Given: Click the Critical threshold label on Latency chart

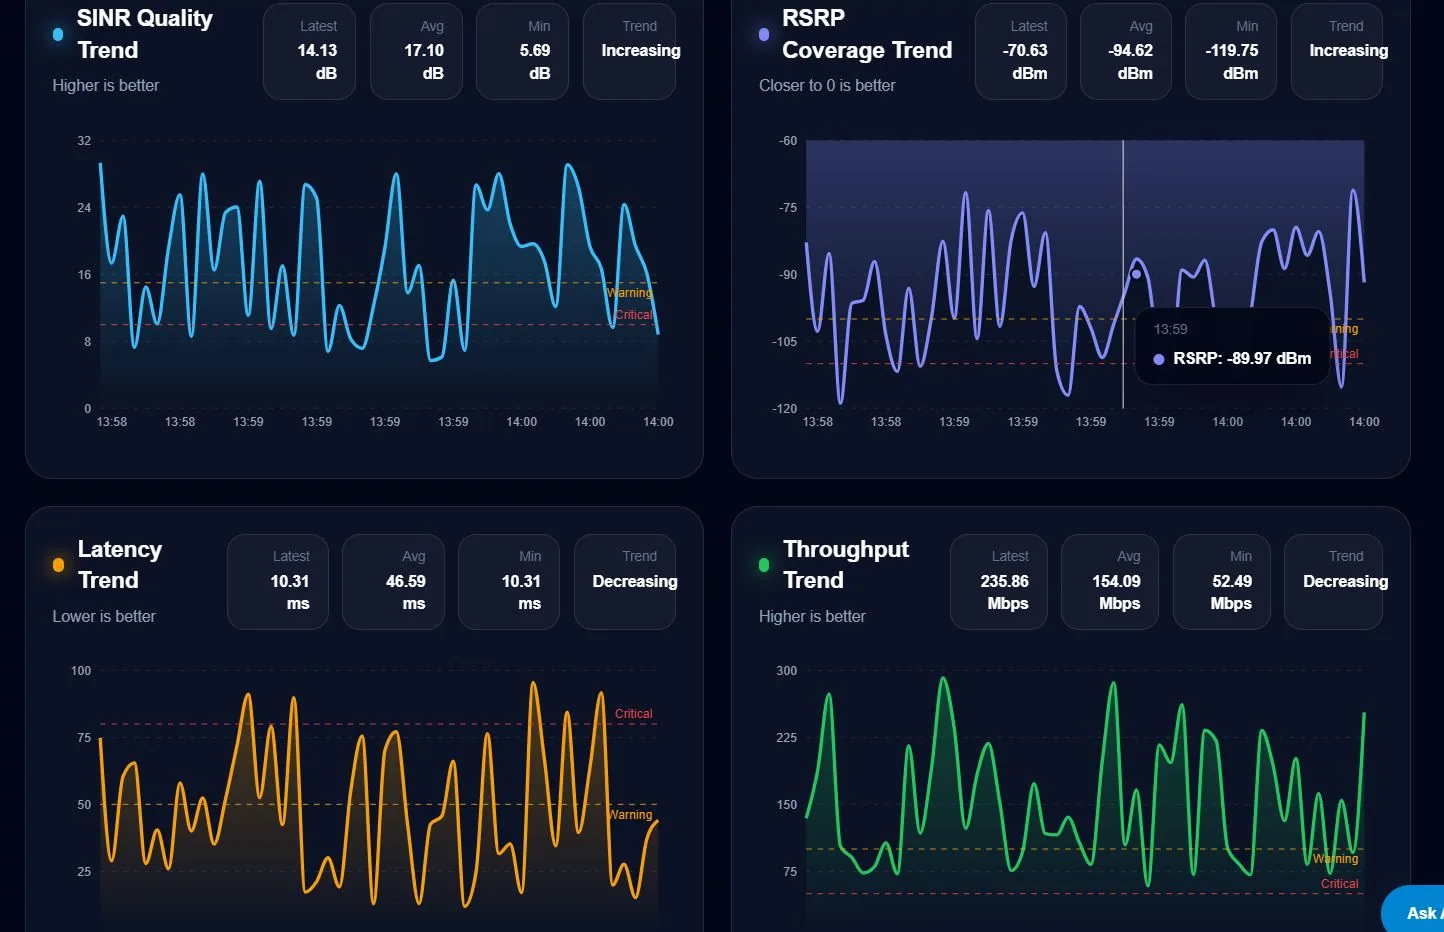Looking at the screenshot, I should pyautogui.click(x=633, y=714).
